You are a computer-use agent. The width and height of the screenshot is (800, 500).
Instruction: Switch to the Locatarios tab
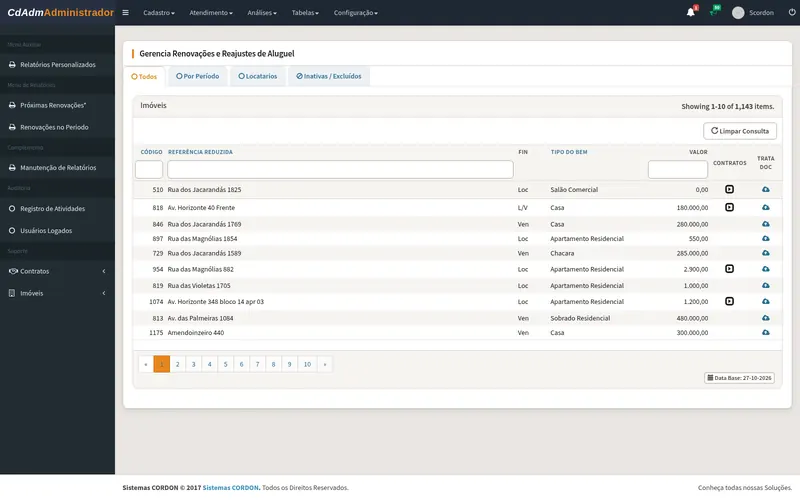tap(258, 76)
